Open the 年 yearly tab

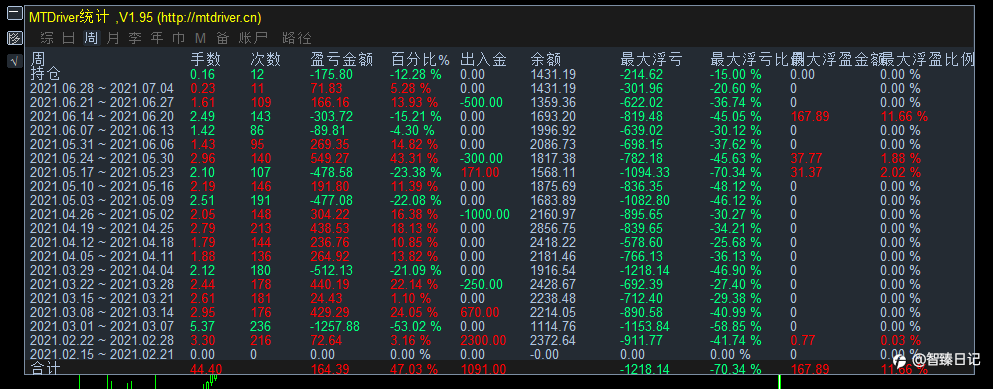pyautogui.click(x=157, y=38)
